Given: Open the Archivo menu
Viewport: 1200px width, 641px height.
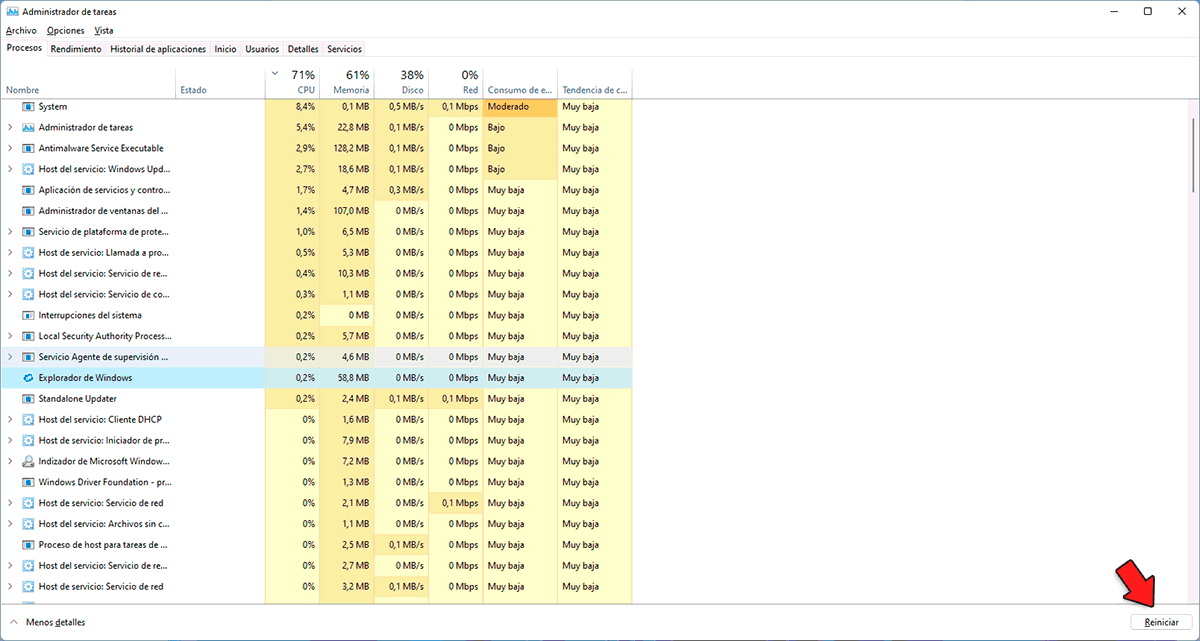Looking at the screenshot, I should (x=21, y=31).
